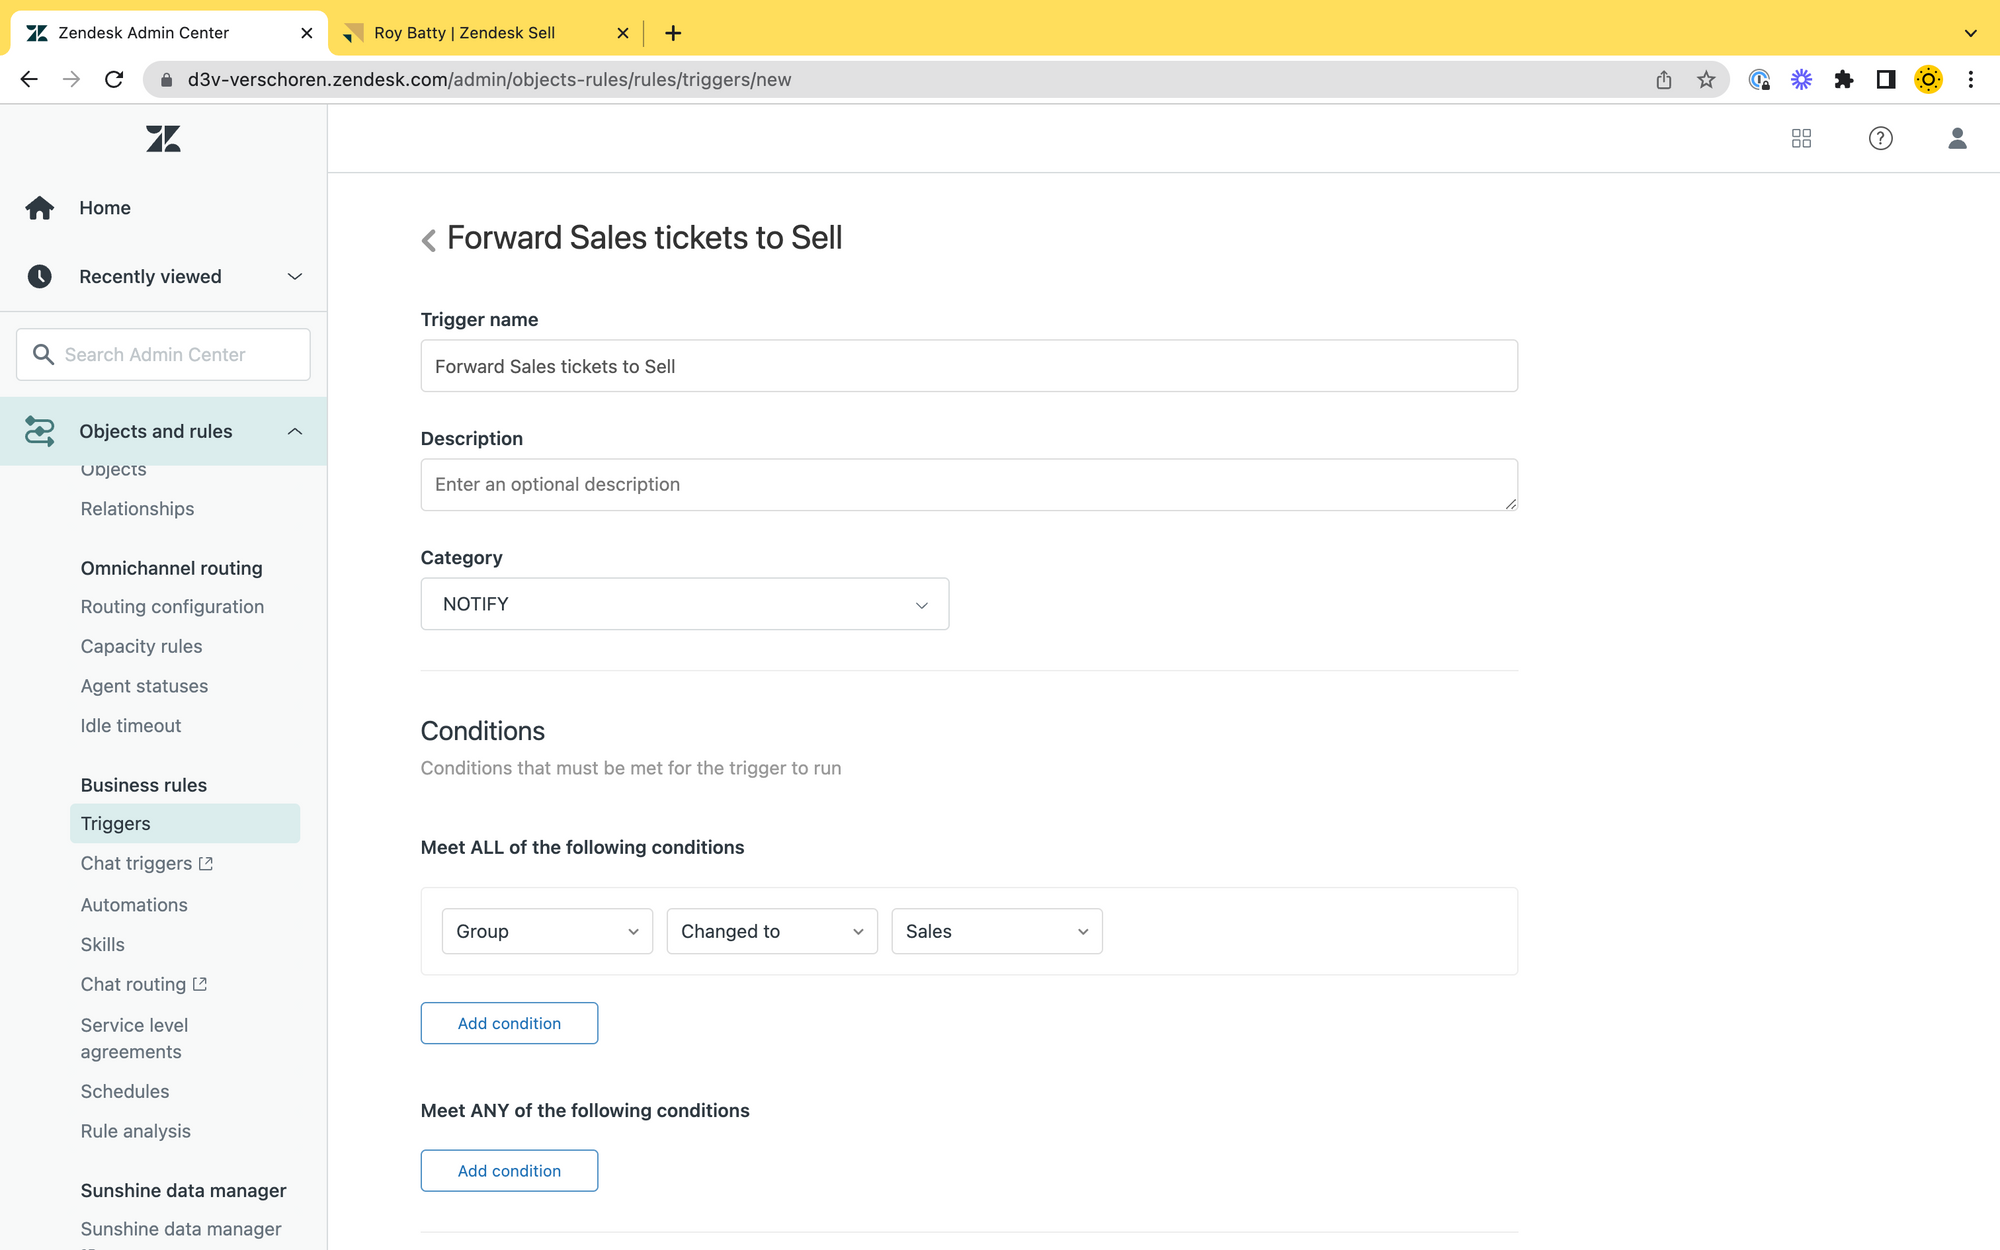Image resolution: width=2000 pixels, height=1250 pixels.
Task: Expand the Recently viewed section
Action: click(x=295, y=277)
